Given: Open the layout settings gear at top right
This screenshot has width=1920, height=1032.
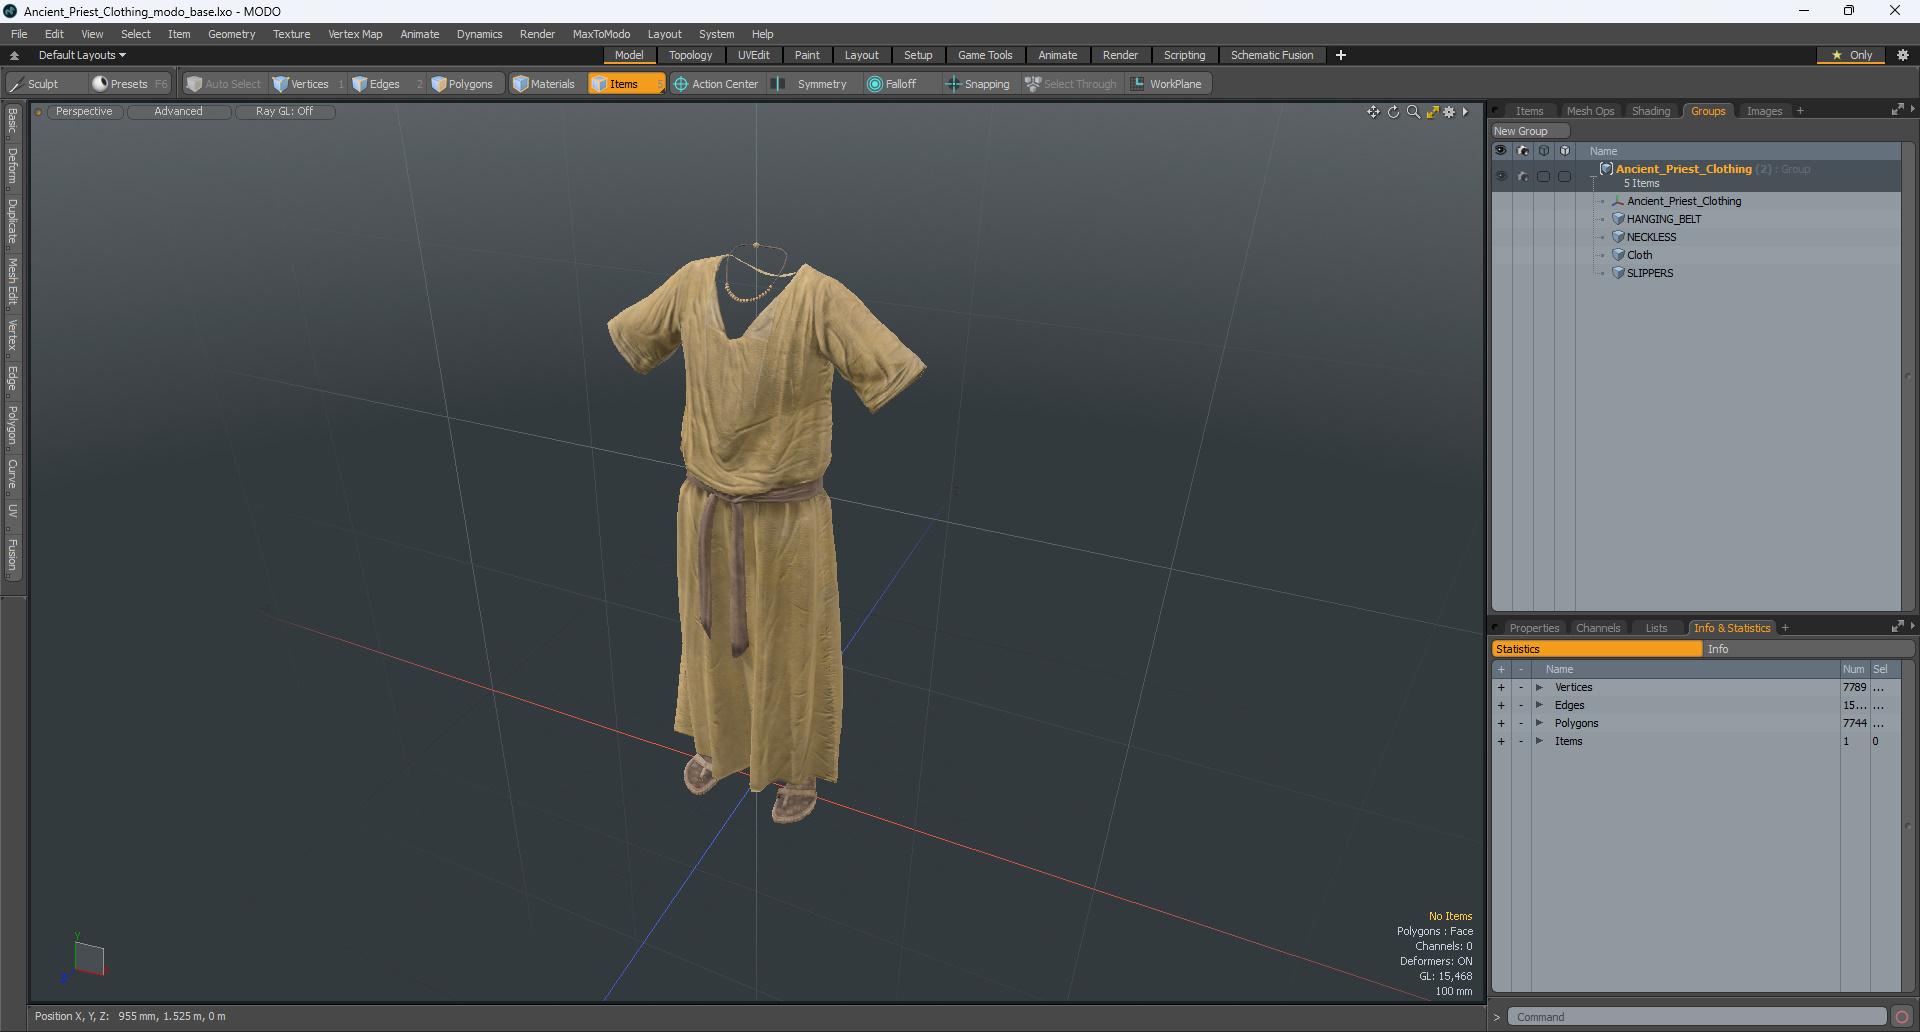Looking at the screenshot, I should (x=1903, y=55).
